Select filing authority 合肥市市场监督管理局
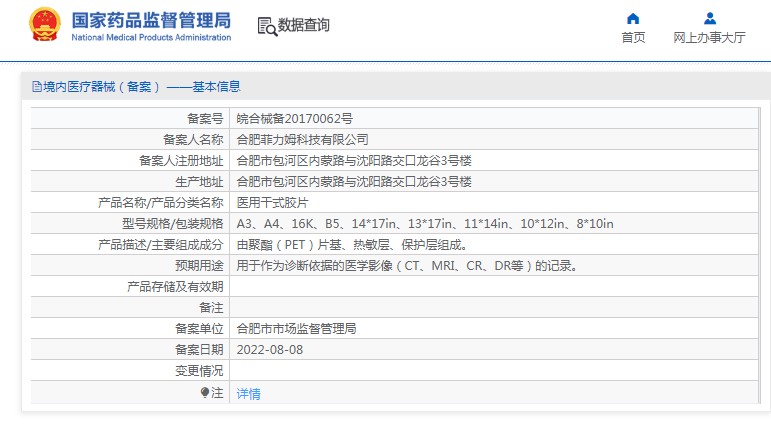This screenshot has height=426, width=771. click(x=297, y=329)
